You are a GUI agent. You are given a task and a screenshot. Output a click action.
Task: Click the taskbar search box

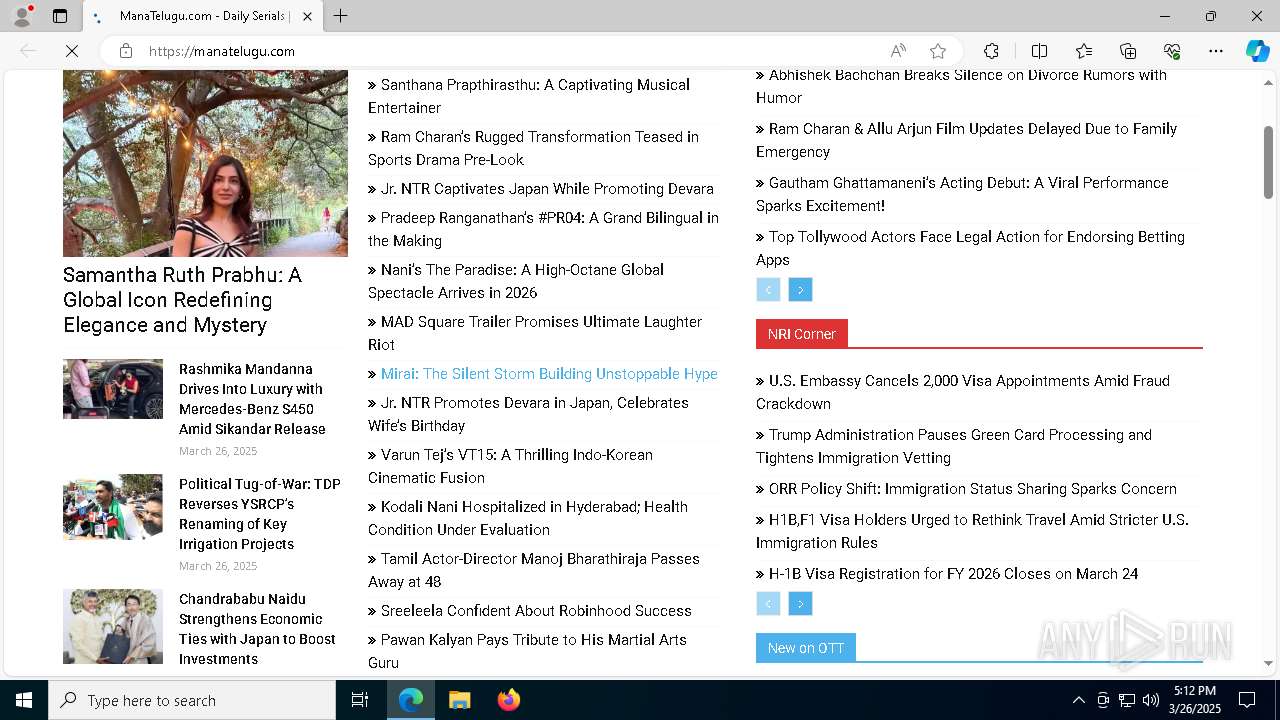coord(192,700)
